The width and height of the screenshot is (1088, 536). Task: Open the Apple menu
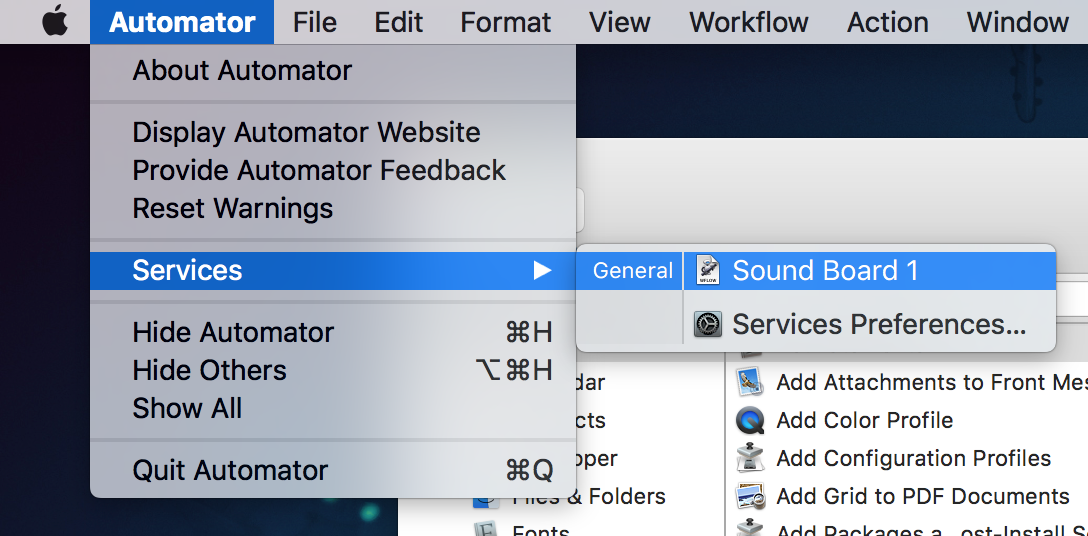pyautogui.click(x=55, y=22)
